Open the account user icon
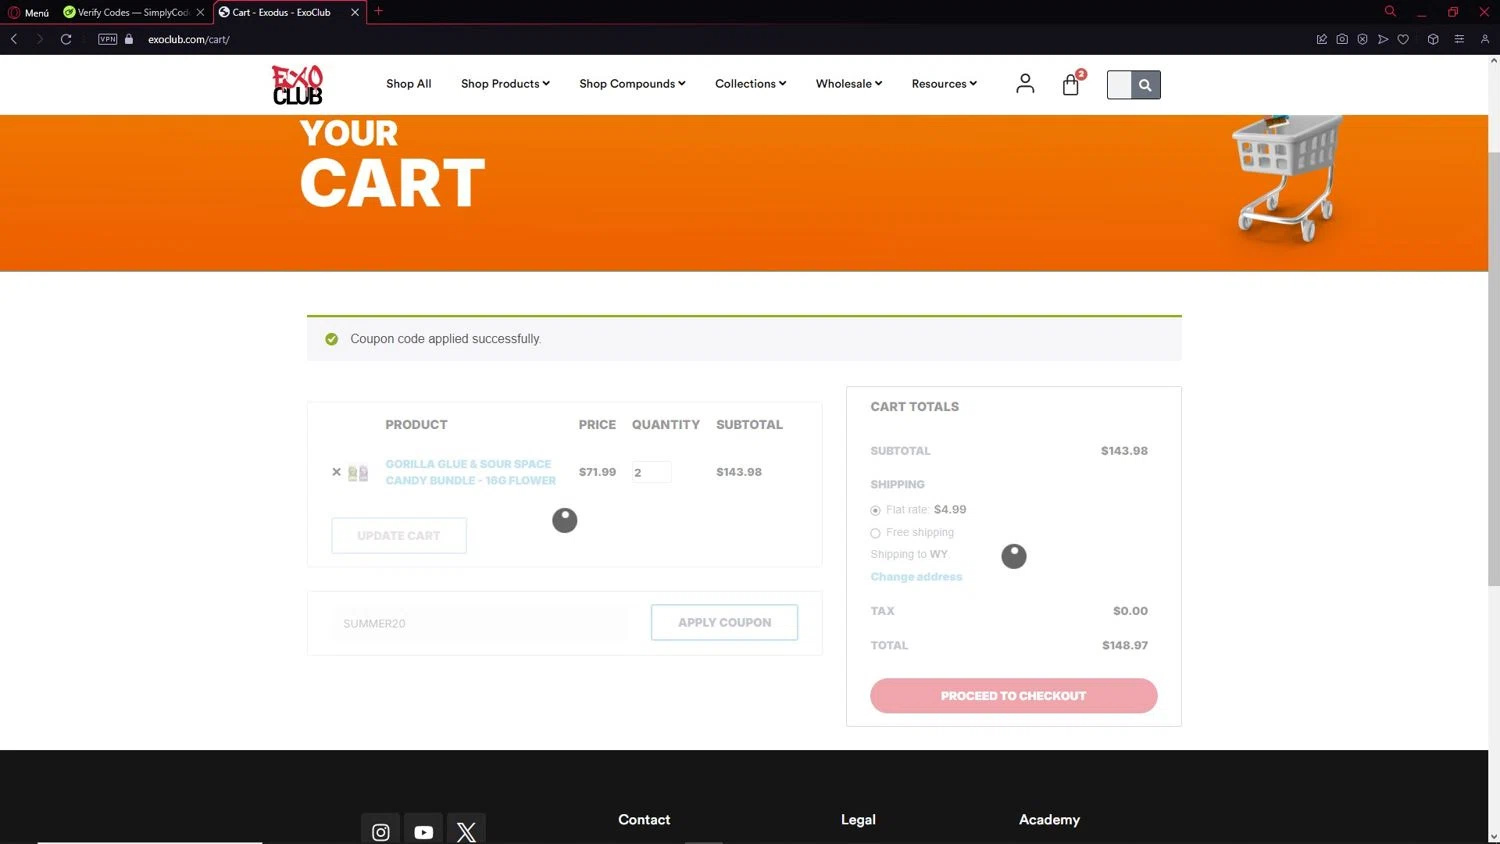The width and height of the screenshot is (1500, 844). 1025,84
